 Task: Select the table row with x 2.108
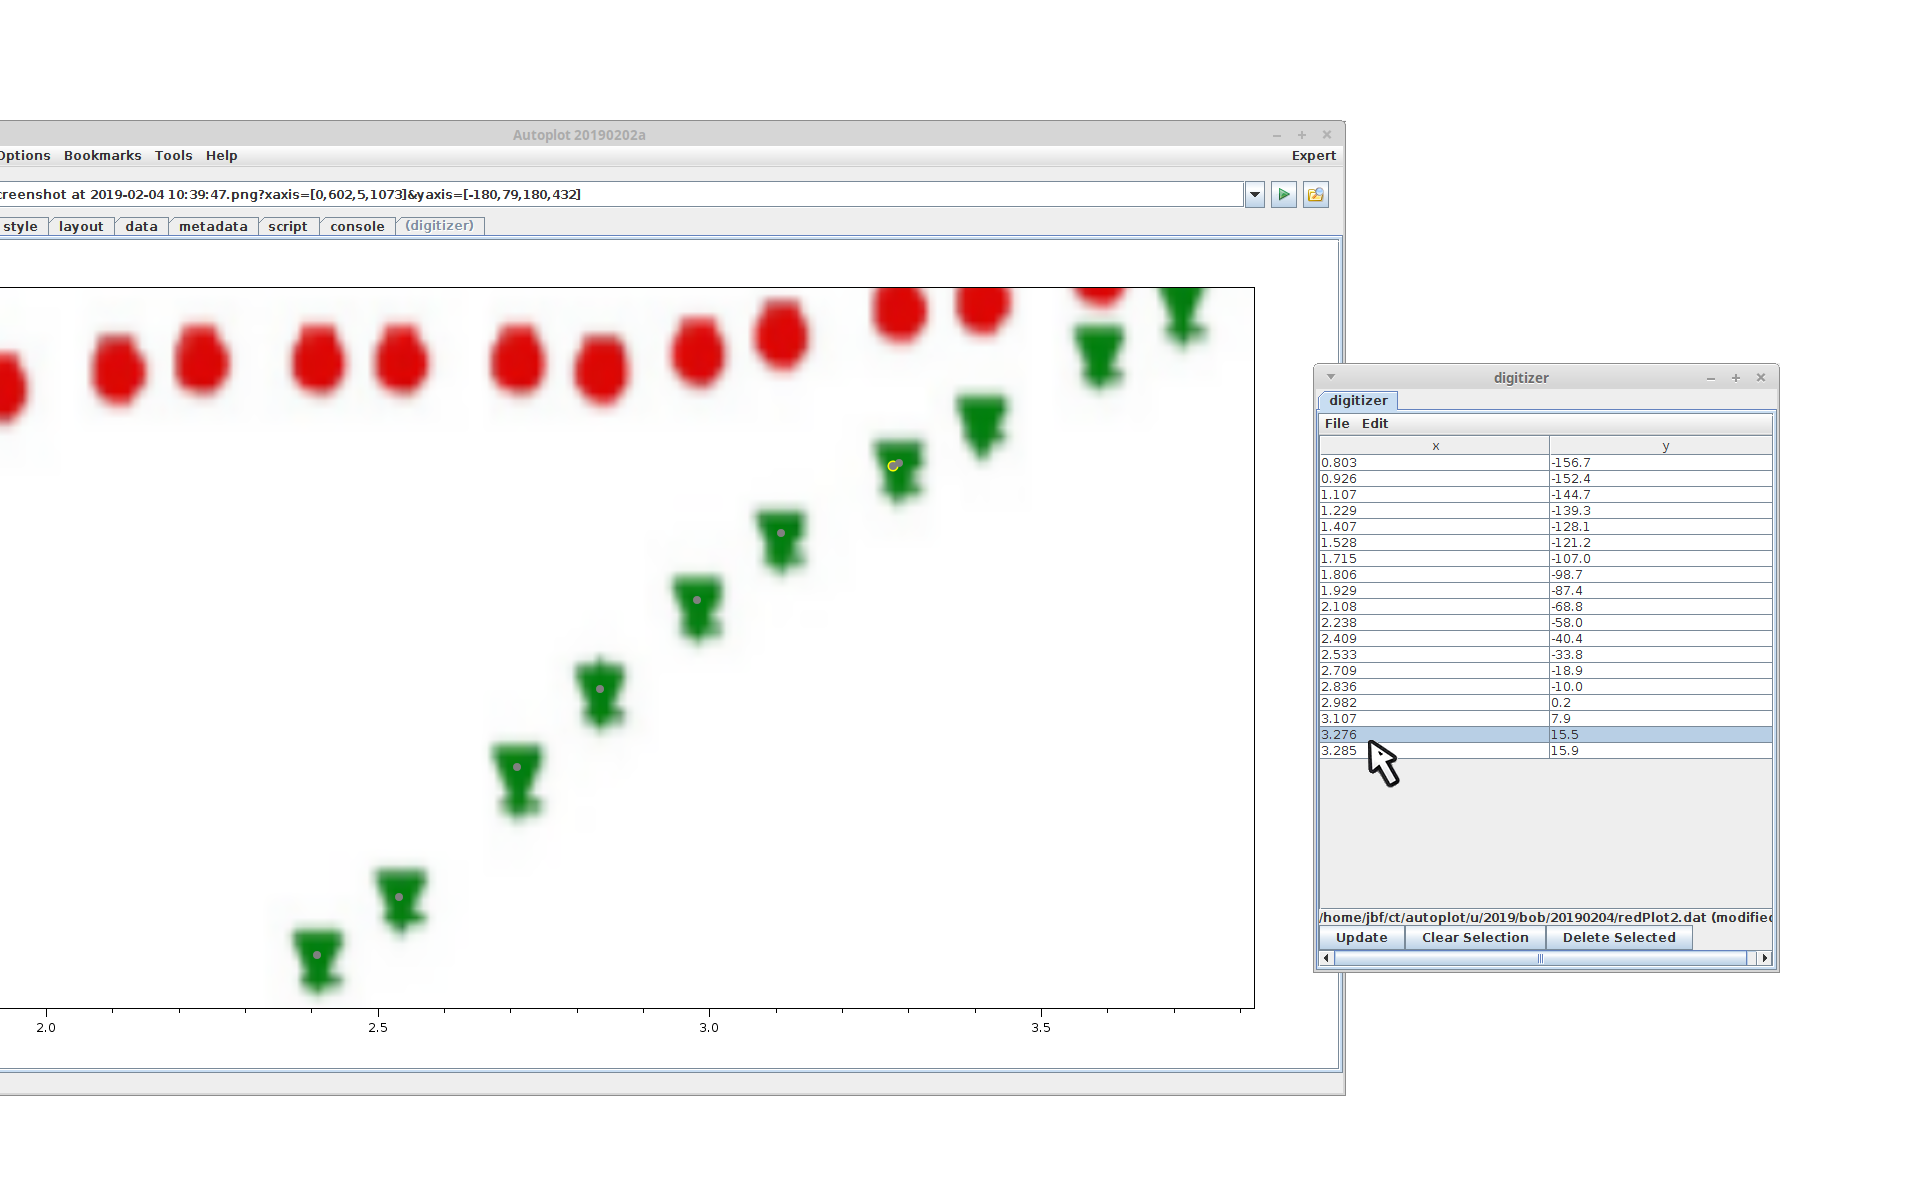tap(1546, 607)
